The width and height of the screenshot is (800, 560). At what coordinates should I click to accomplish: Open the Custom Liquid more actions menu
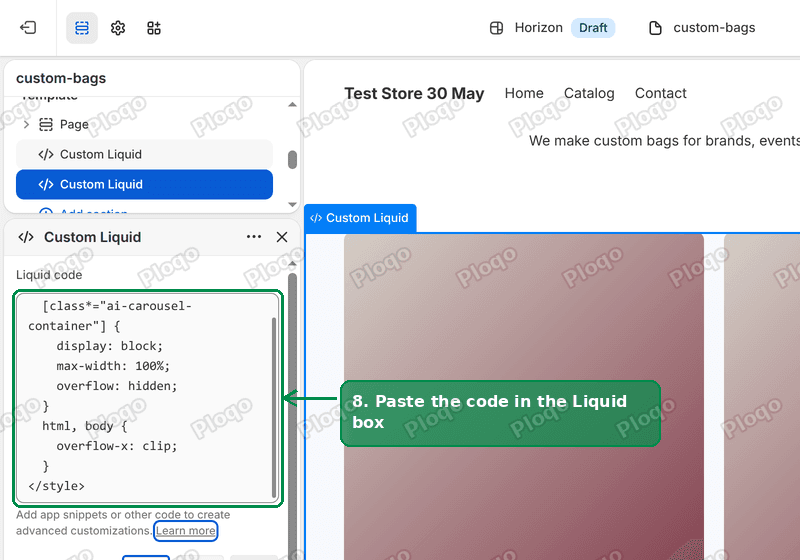[x=254, y=237]
